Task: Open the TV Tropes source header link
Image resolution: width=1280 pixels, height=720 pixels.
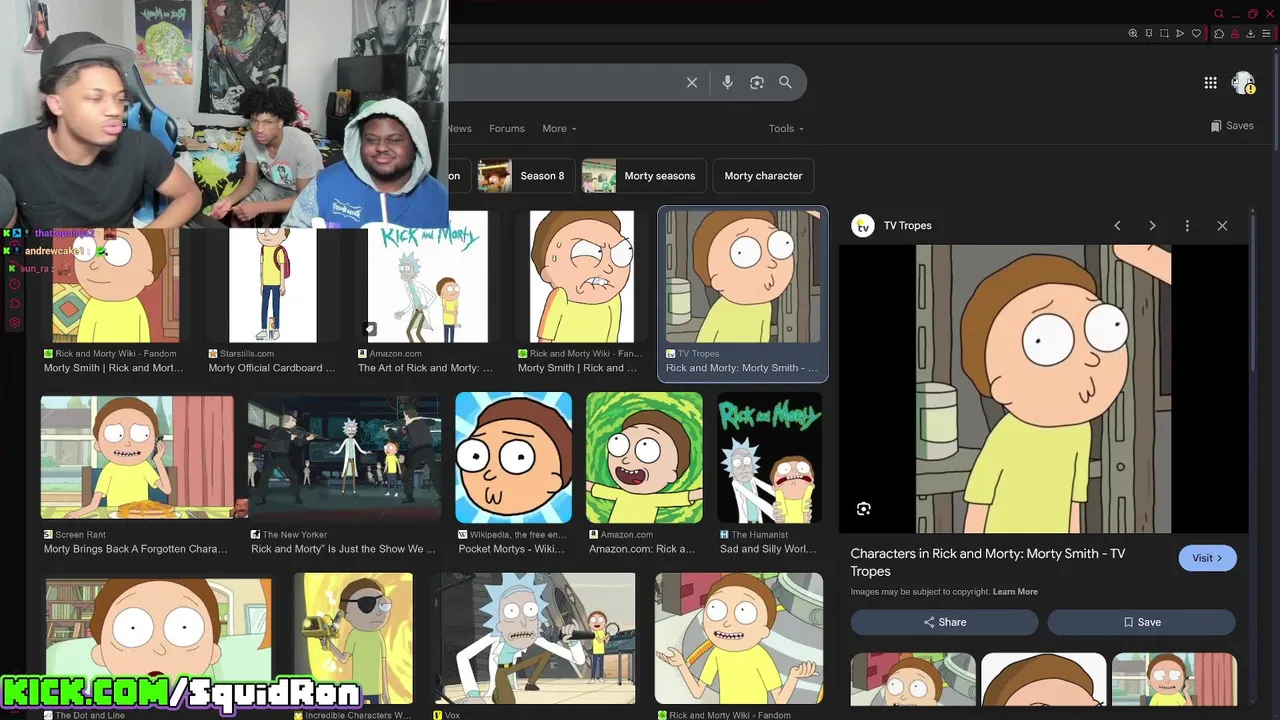Action: (892, 226)
